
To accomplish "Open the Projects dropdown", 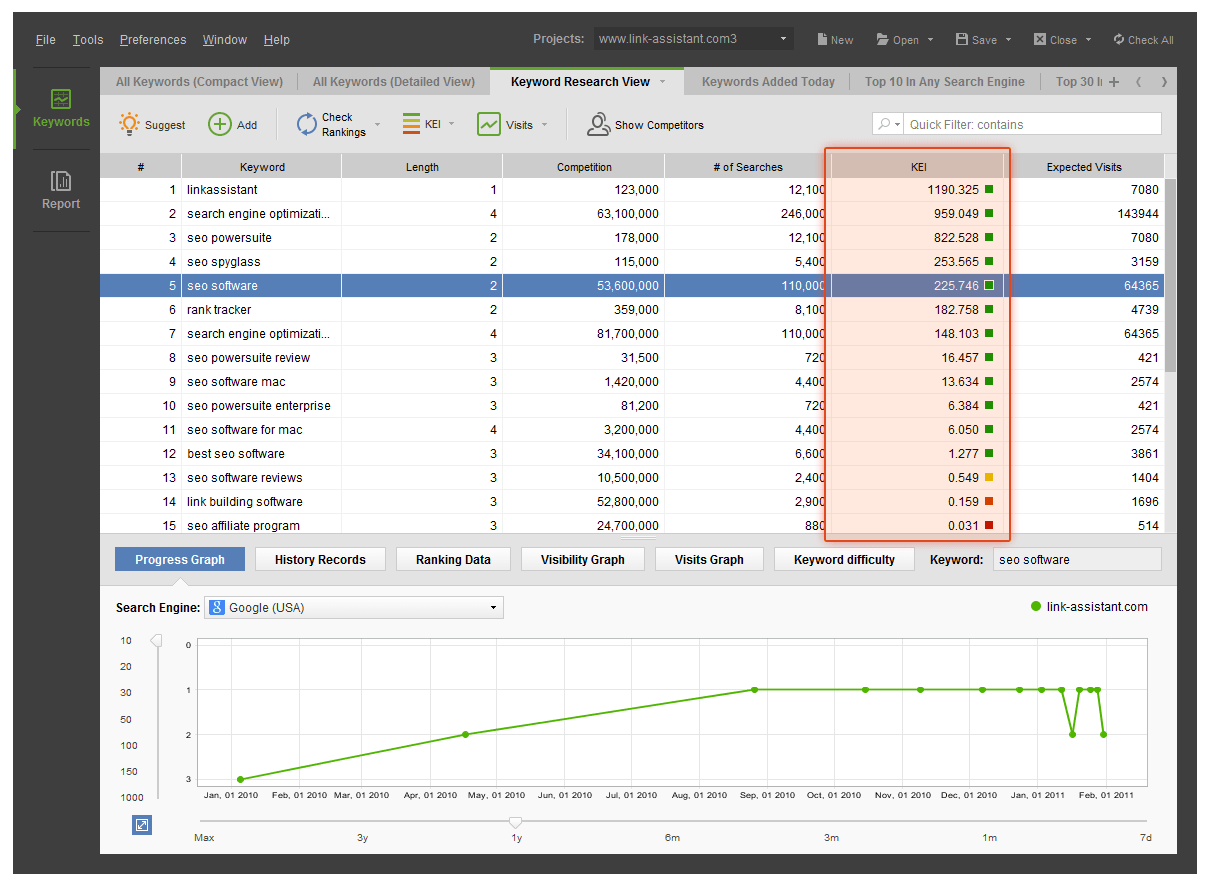I will tap(693, 39).
